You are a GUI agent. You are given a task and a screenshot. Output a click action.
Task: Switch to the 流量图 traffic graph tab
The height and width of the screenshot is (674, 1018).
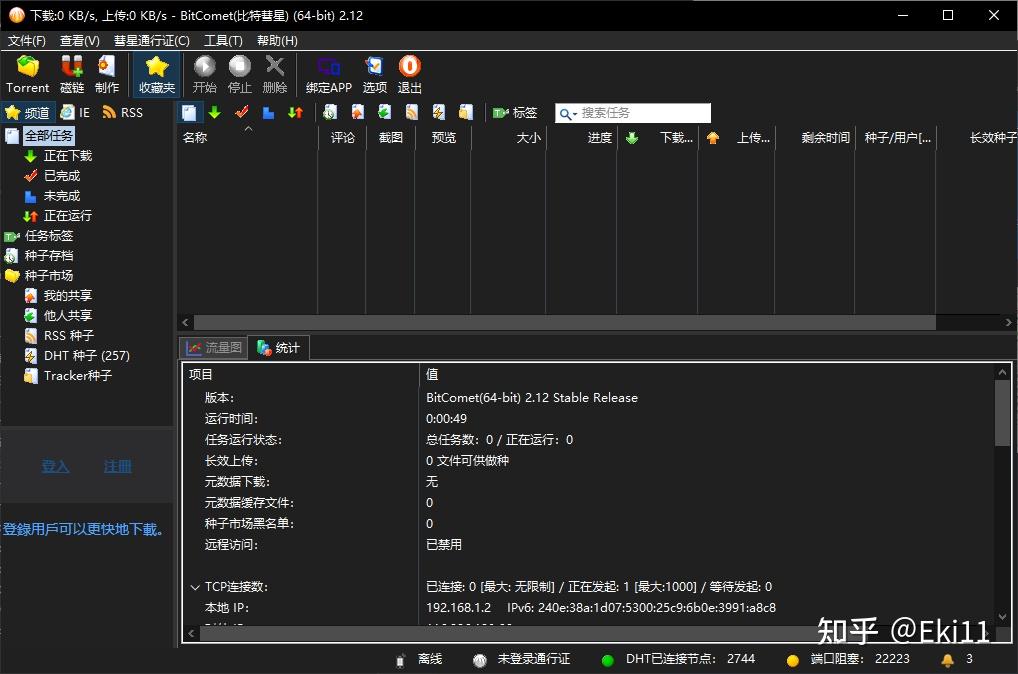[x=214, y=348]
